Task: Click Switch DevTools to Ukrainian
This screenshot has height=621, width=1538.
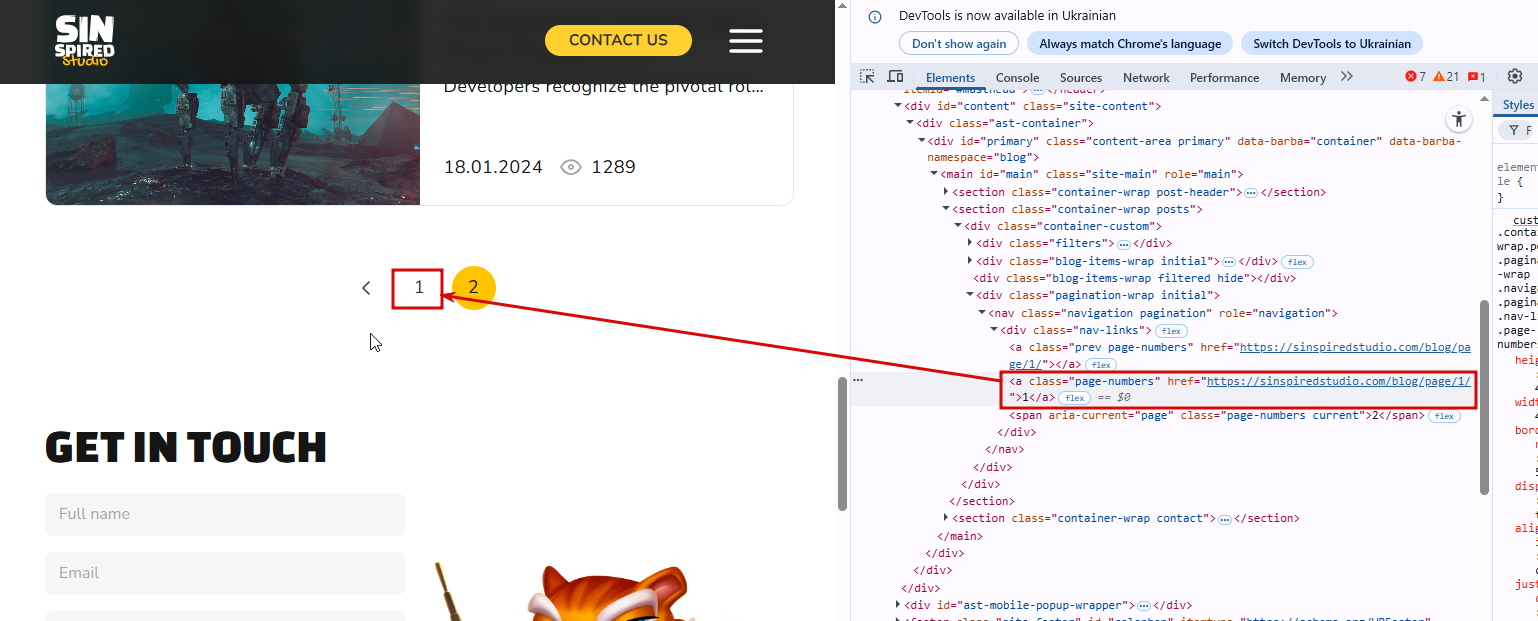Action: [x=1332, y=44]
